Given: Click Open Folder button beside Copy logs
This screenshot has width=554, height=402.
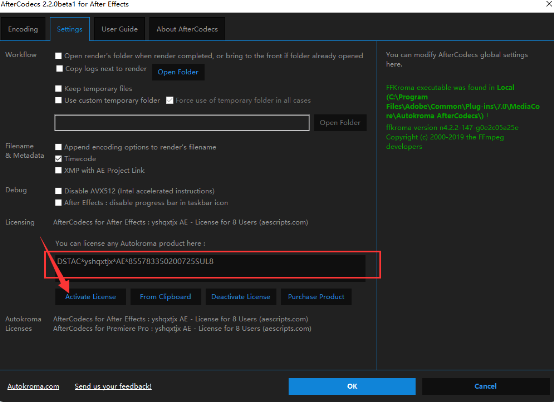Looking at the screenshot, I should 178,72.
